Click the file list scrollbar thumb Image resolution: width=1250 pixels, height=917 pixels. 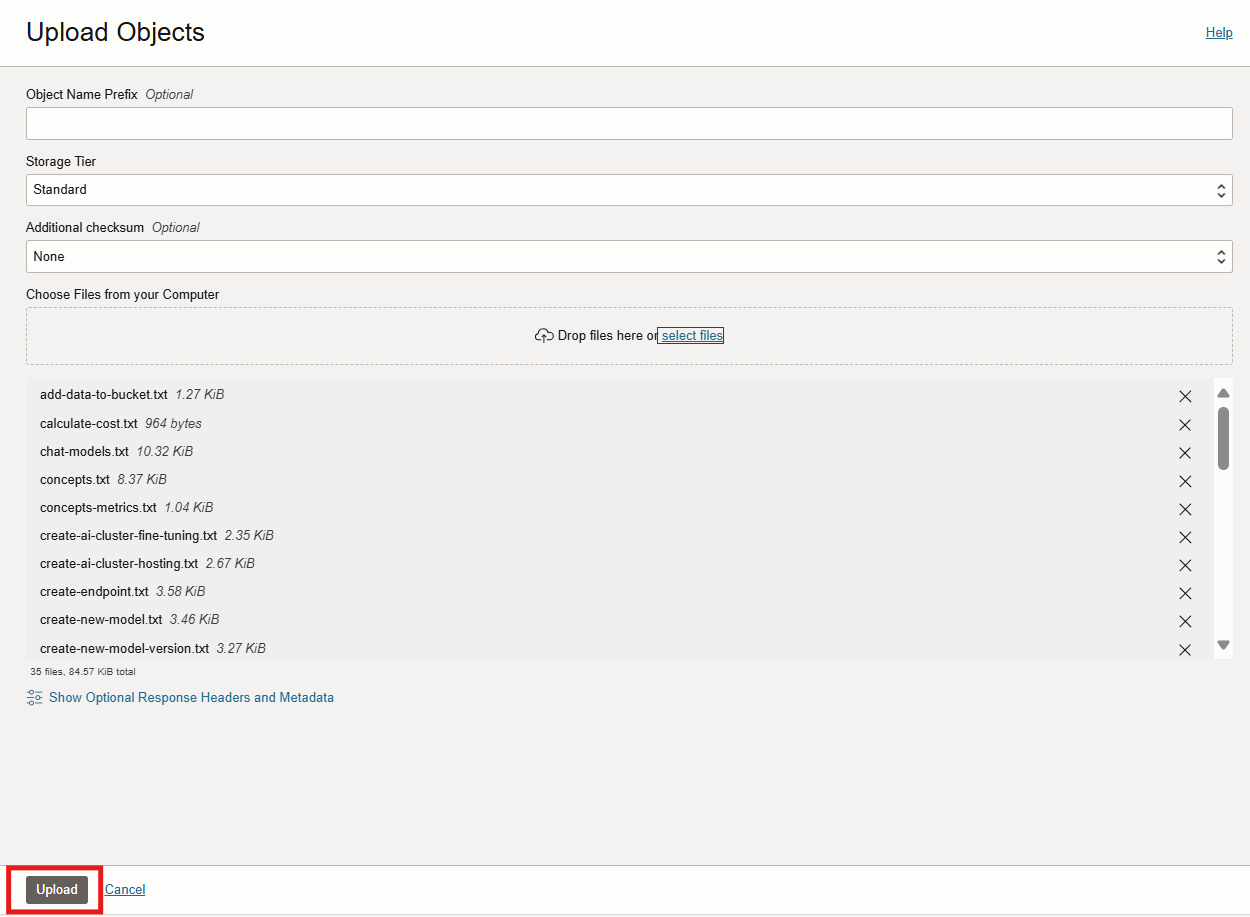tap(1223, 437)
